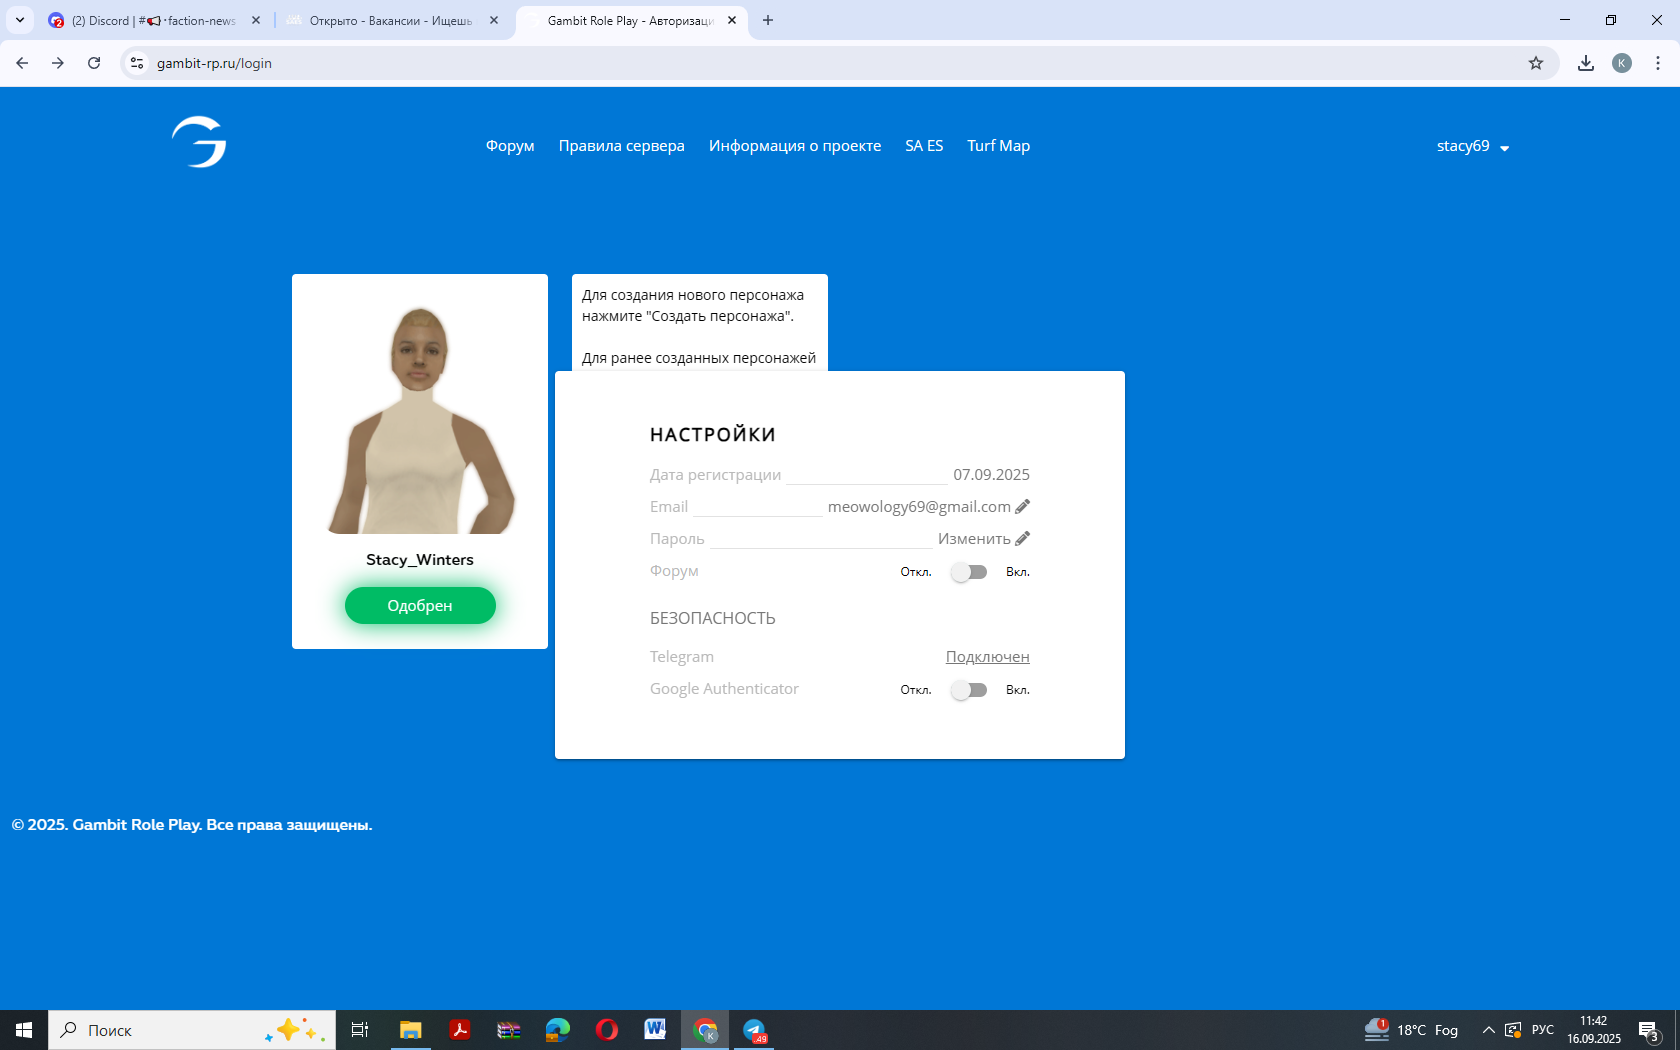Click the registration date 07.09.2025
The width and height of the screenshot is (1680, 1050).
click(x=991, y=474)
